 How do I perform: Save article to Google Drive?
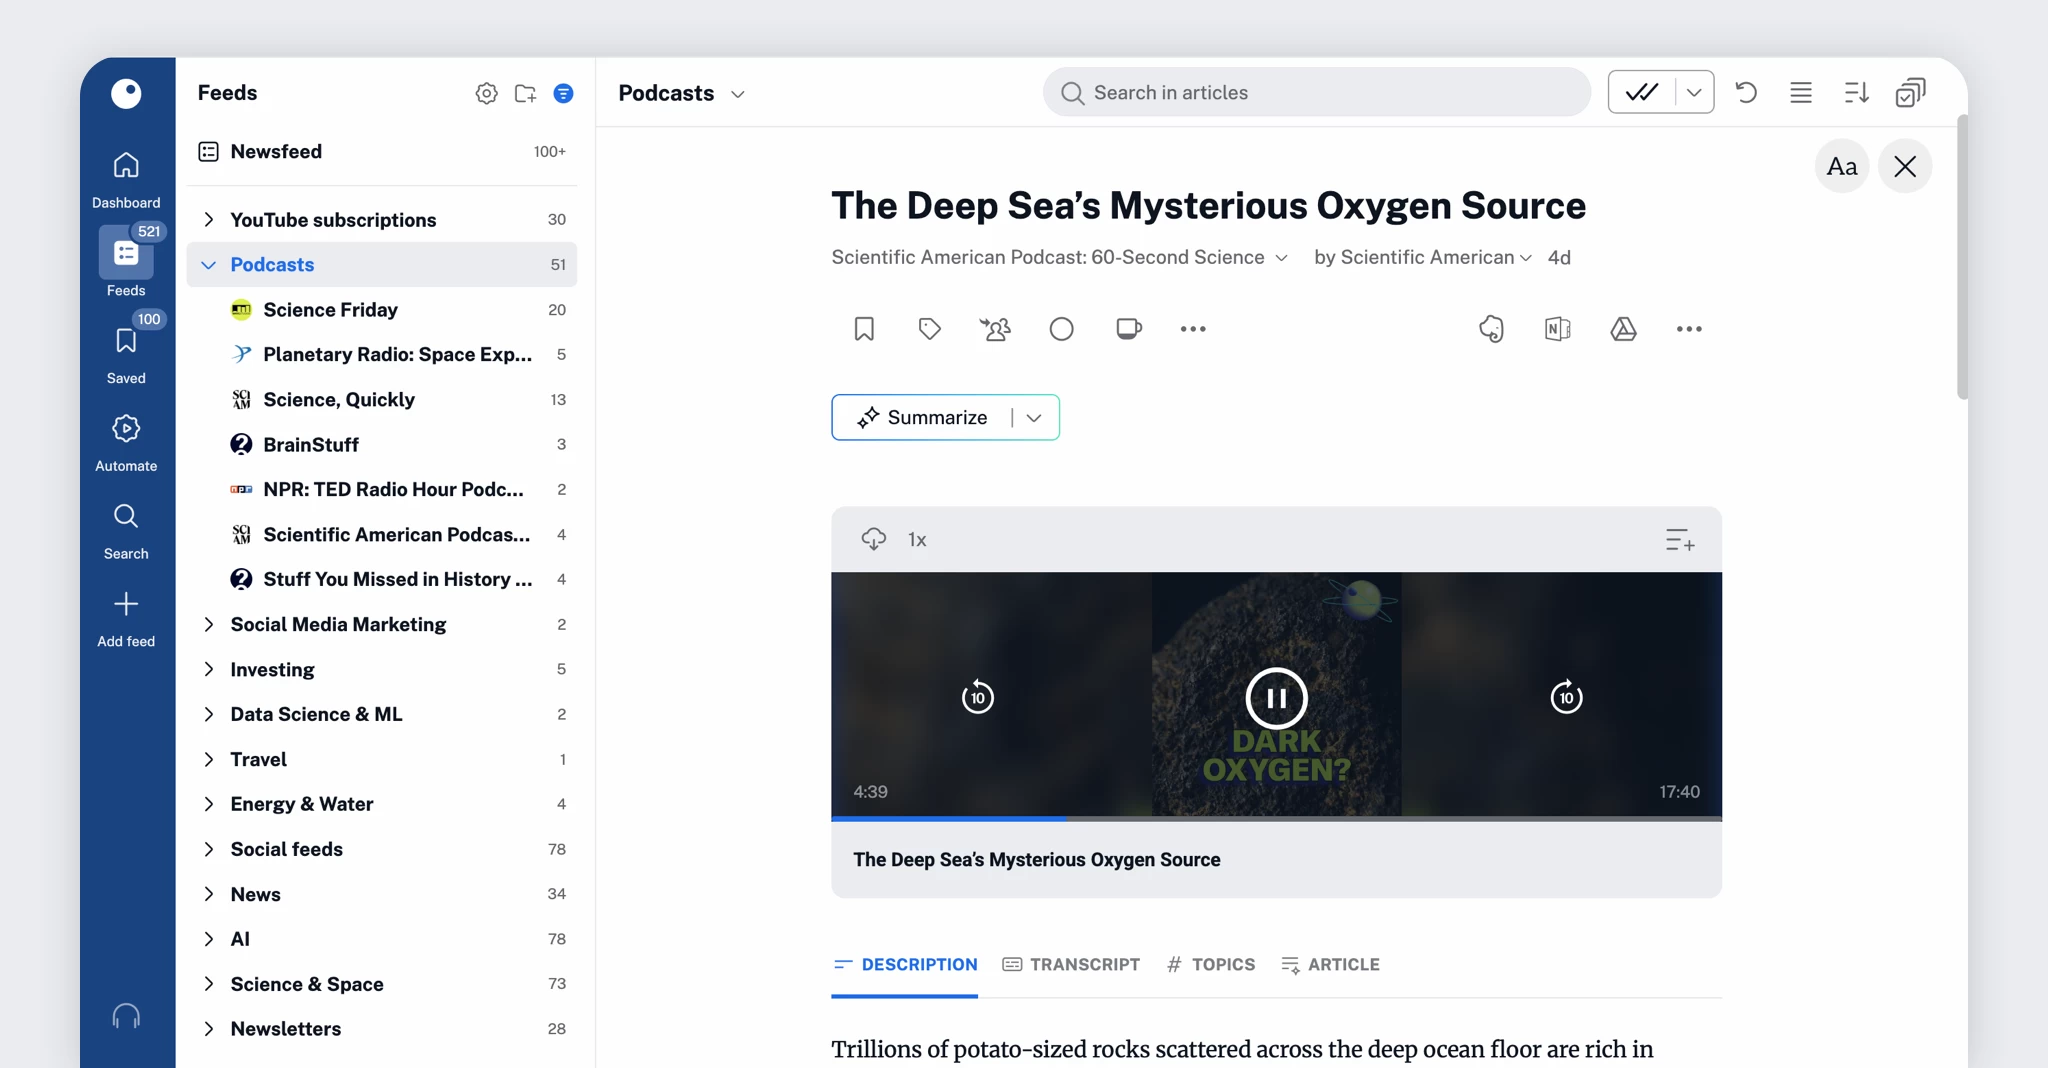click(x=1623, y=328)
